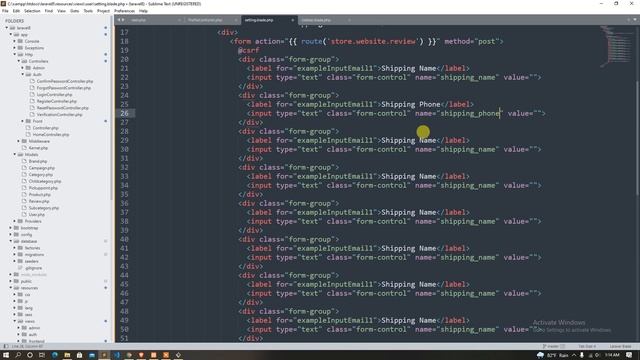Image resolution: width=640 pixels, height=360 pixels.
Task: Collapse the Models folder
Action: 15,155
